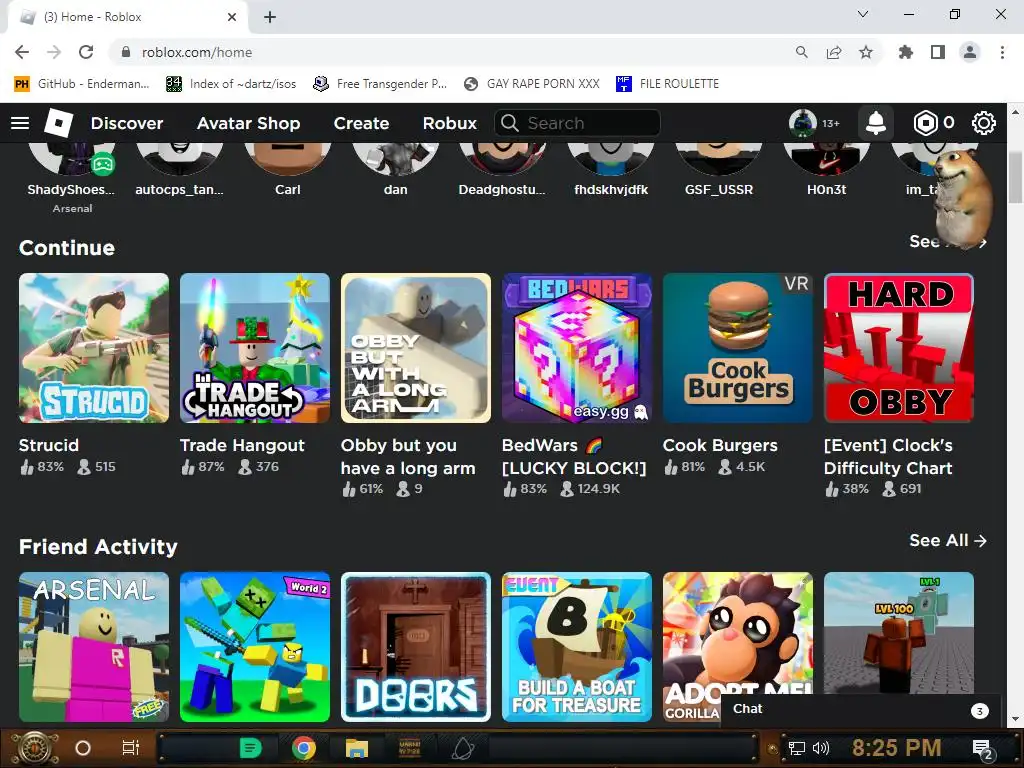Open the blue World 2 sword game thumbnail
Screen dimensions: 1024x768
(255, 647)
